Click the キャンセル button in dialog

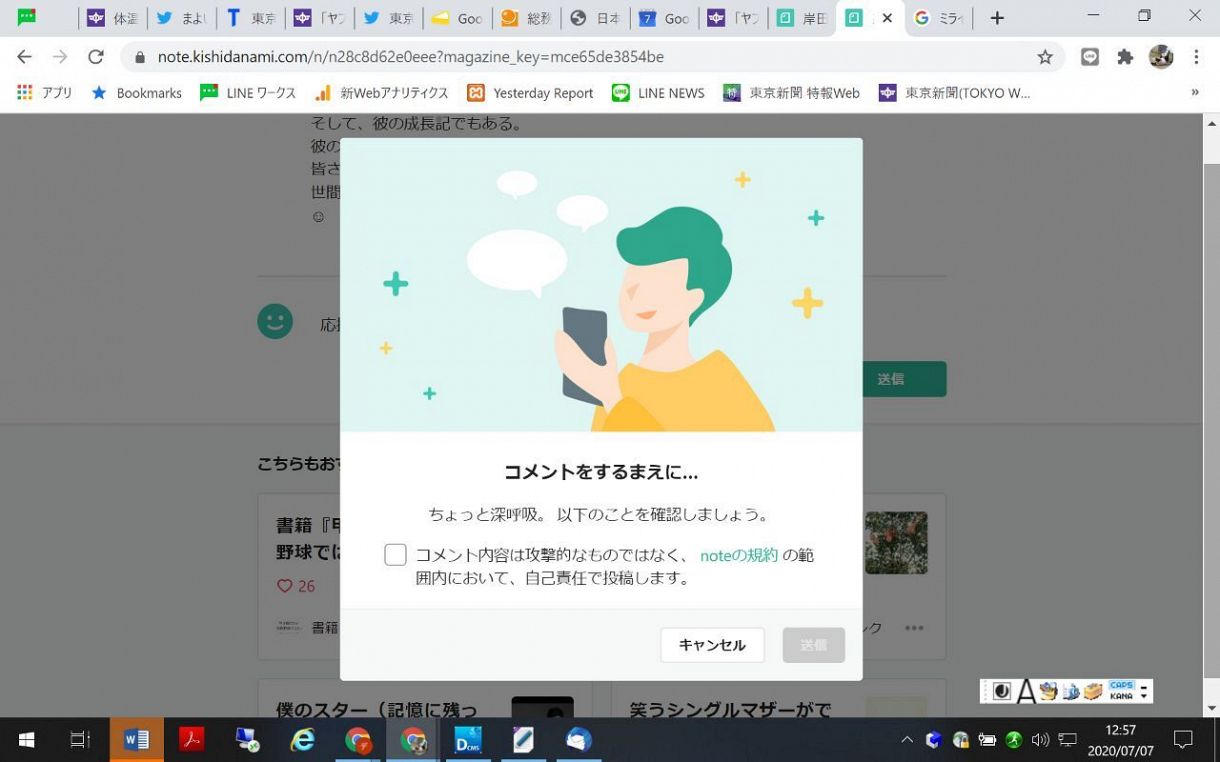coord(712,645)
